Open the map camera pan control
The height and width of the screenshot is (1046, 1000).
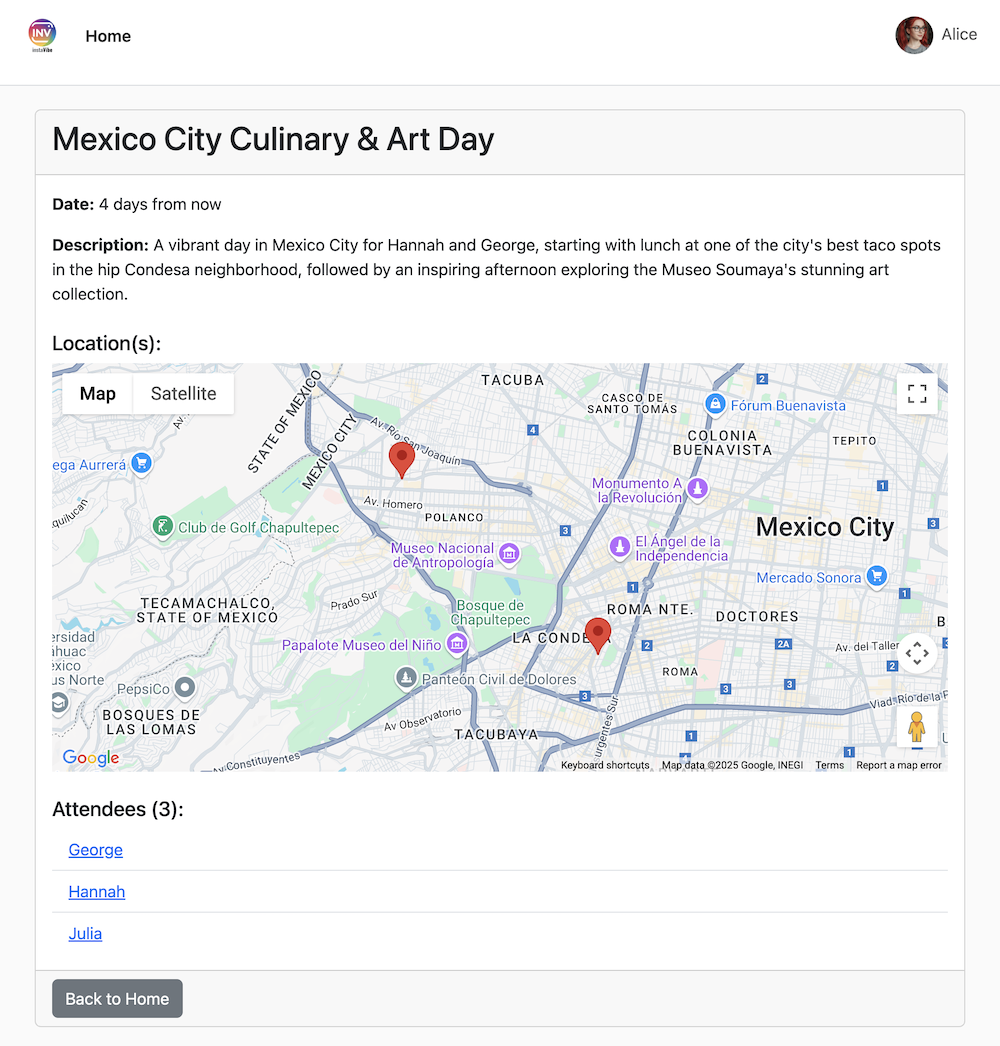pos(917,654)
